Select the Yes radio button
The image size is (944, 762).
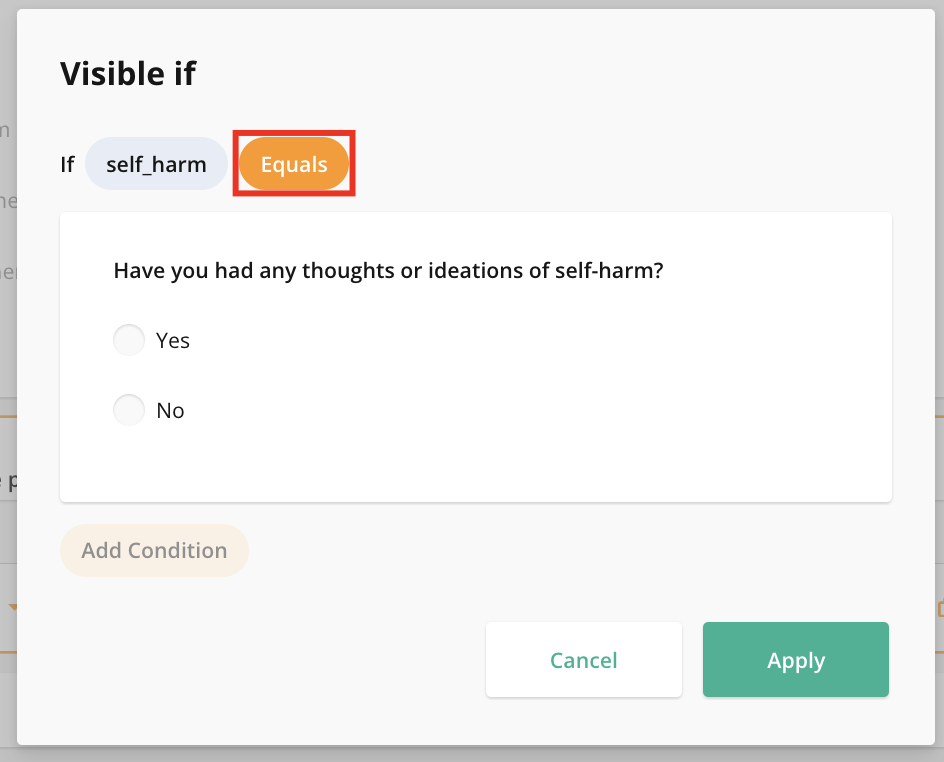pos(129,341)
